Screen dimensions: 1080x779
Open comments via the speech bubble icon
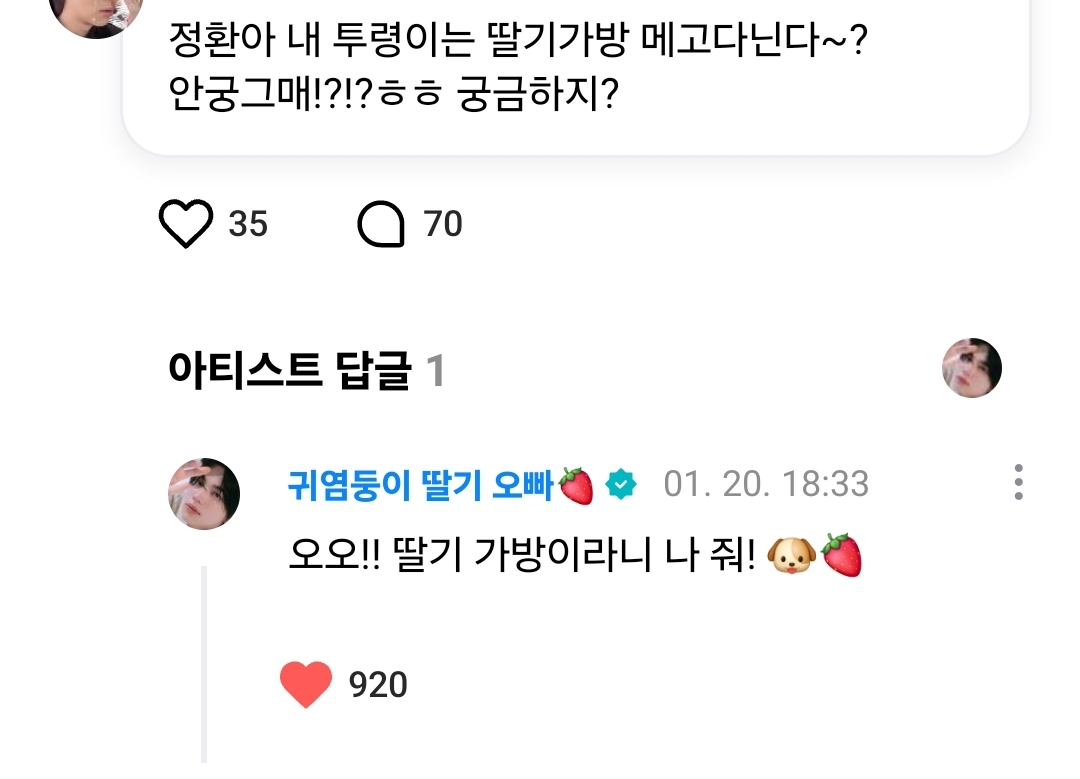[x=381, y=225]
